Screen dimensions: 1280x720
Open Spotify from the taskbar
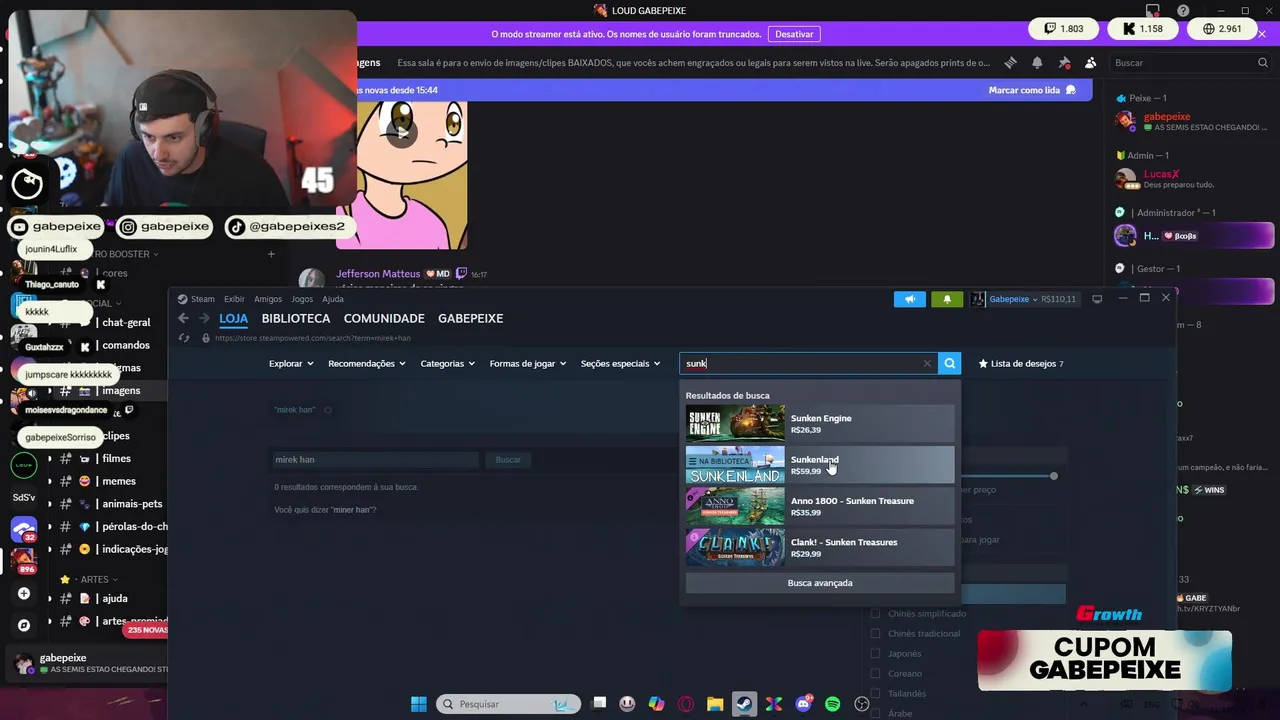pyautogui.click(x=833, y=704)
